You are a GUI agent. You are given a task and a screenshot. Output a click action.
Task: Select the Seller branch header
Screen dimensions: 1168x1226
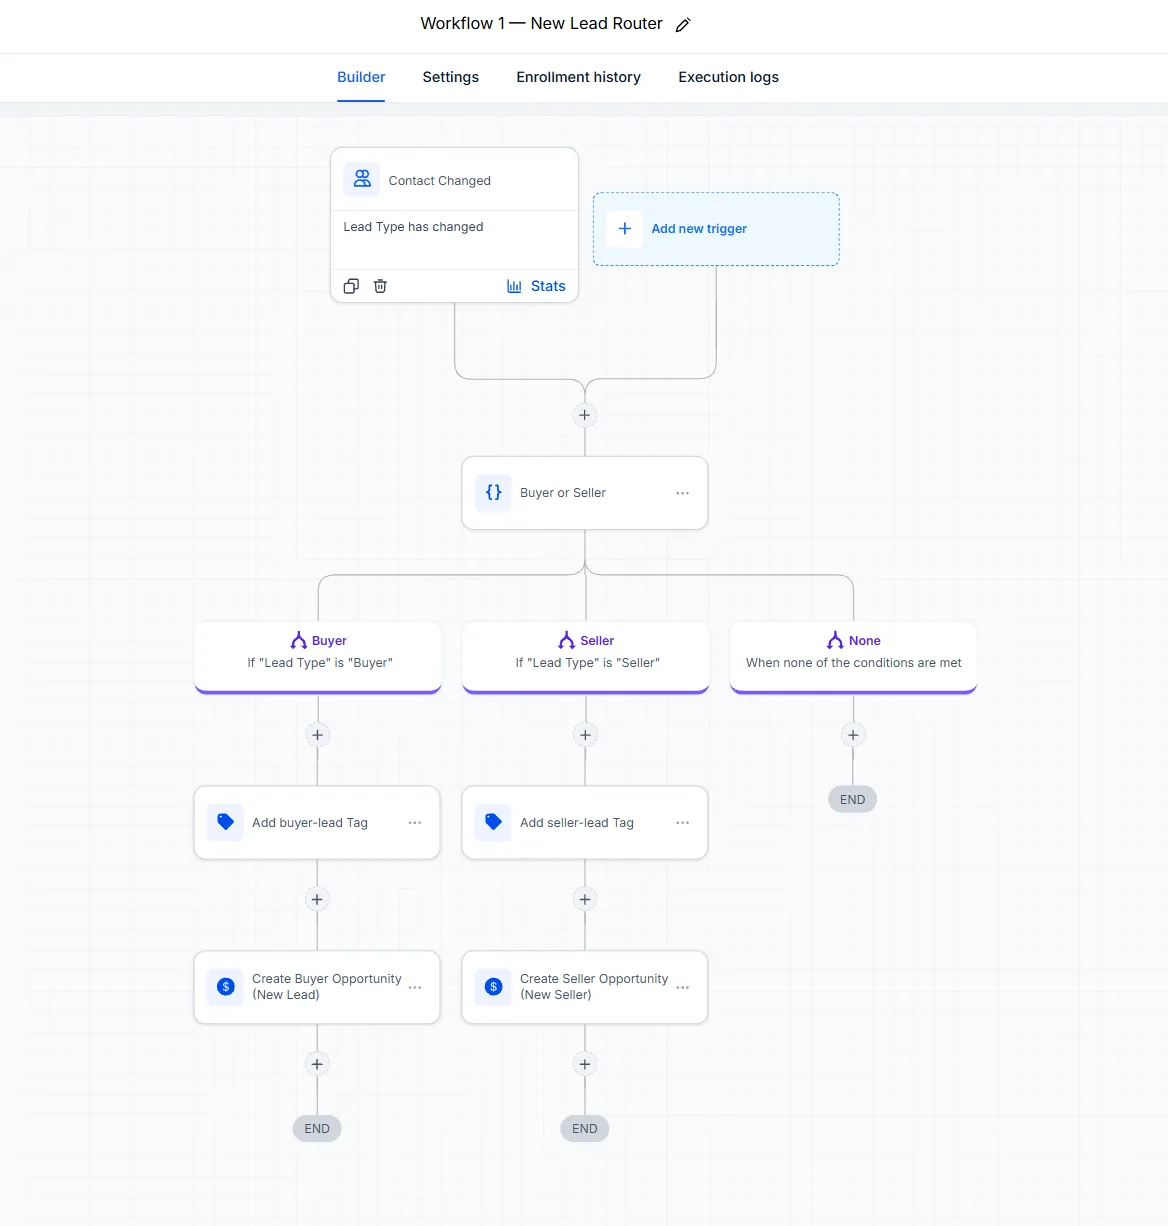click(586, 656)
